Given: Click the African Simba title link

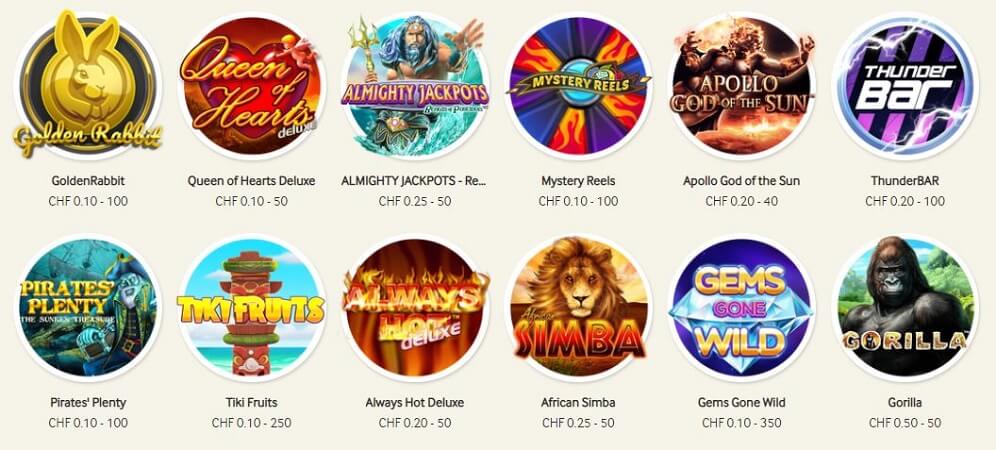Looking at the screenshot, I should click(578, 402).
